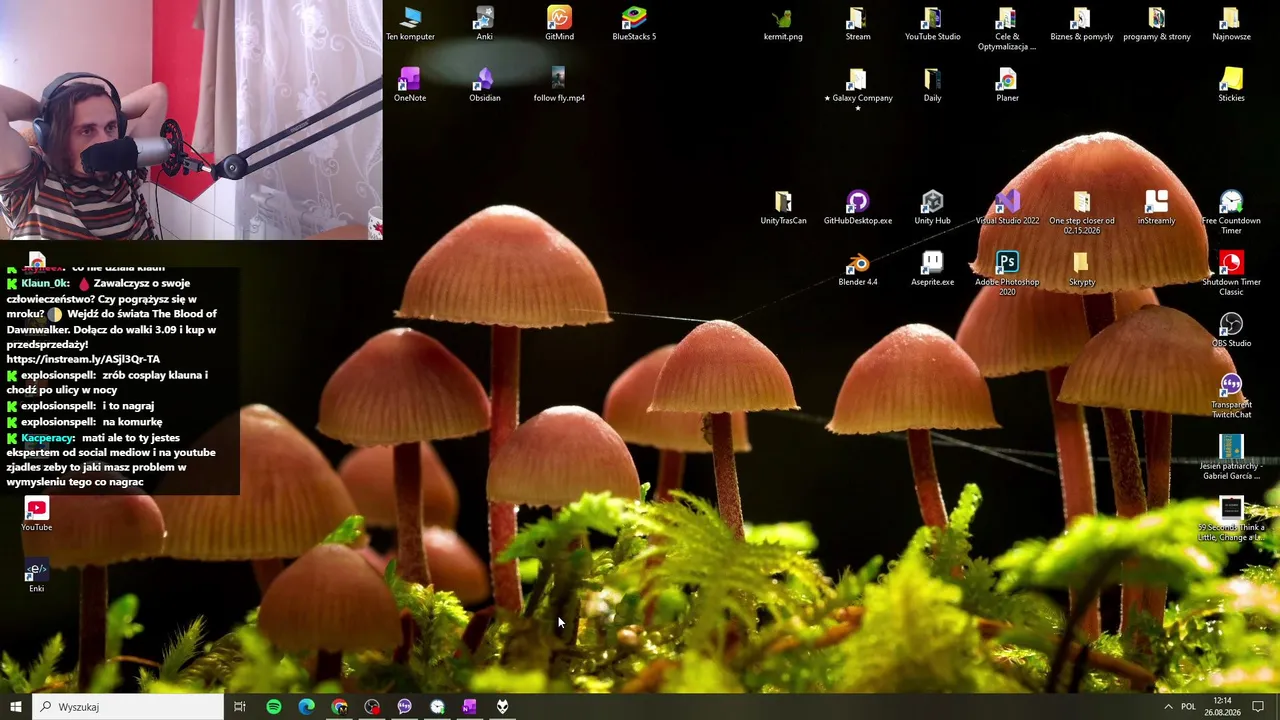Image resolution: width=1280 pixels, height=720 pixels.
Task: Launch BlueStacks 5 from the desktop
Action: coord(634,24)
